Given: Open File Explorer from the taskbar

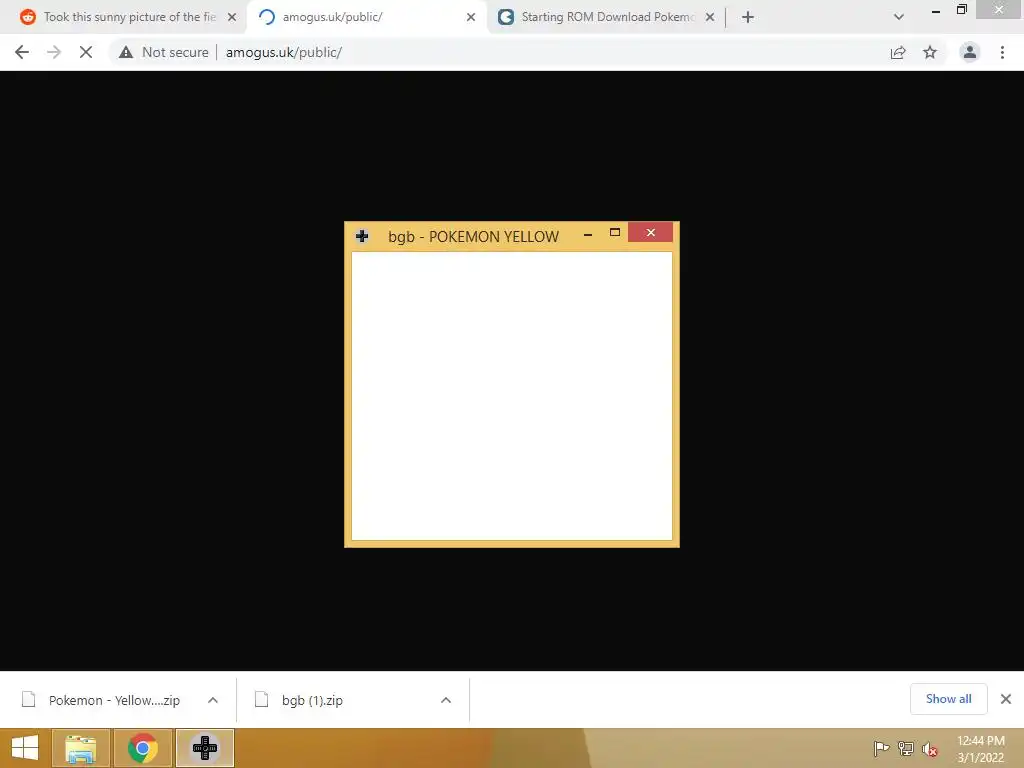Looking at the screenshot, I should pyautogui.click(x=80, y=748).
